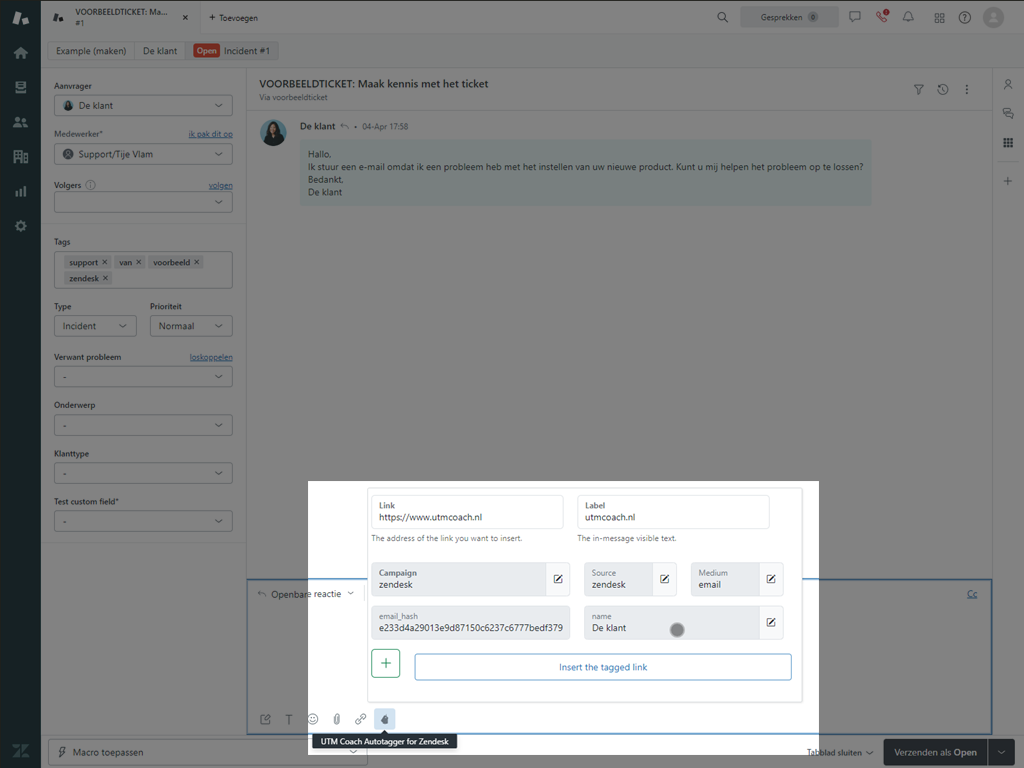1024x768 pixels.
Task: Click the 'ik pak dit op' link
Action: coord(210,134)
